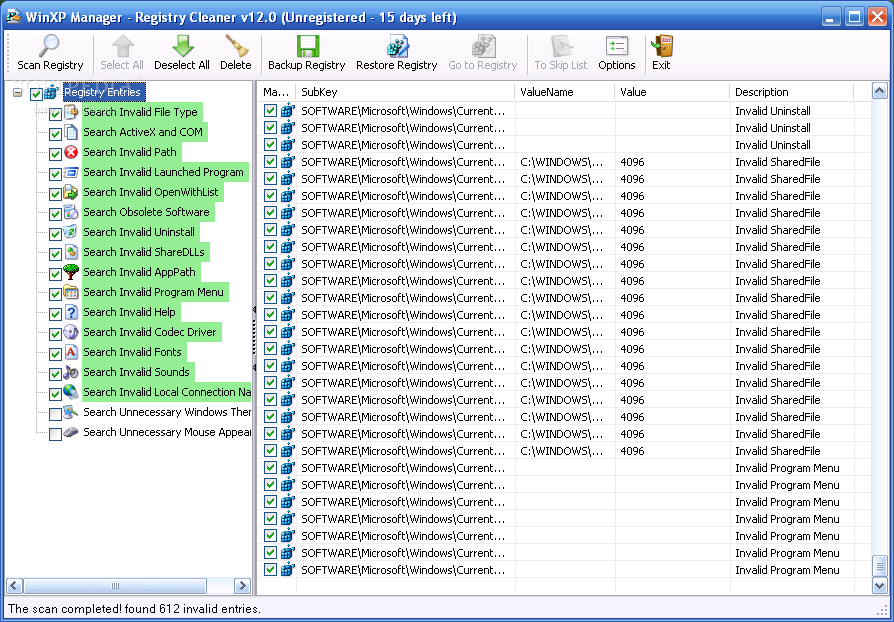Enable Search Unnecessary Windows Themes checkbox

(x=55, y=414)
